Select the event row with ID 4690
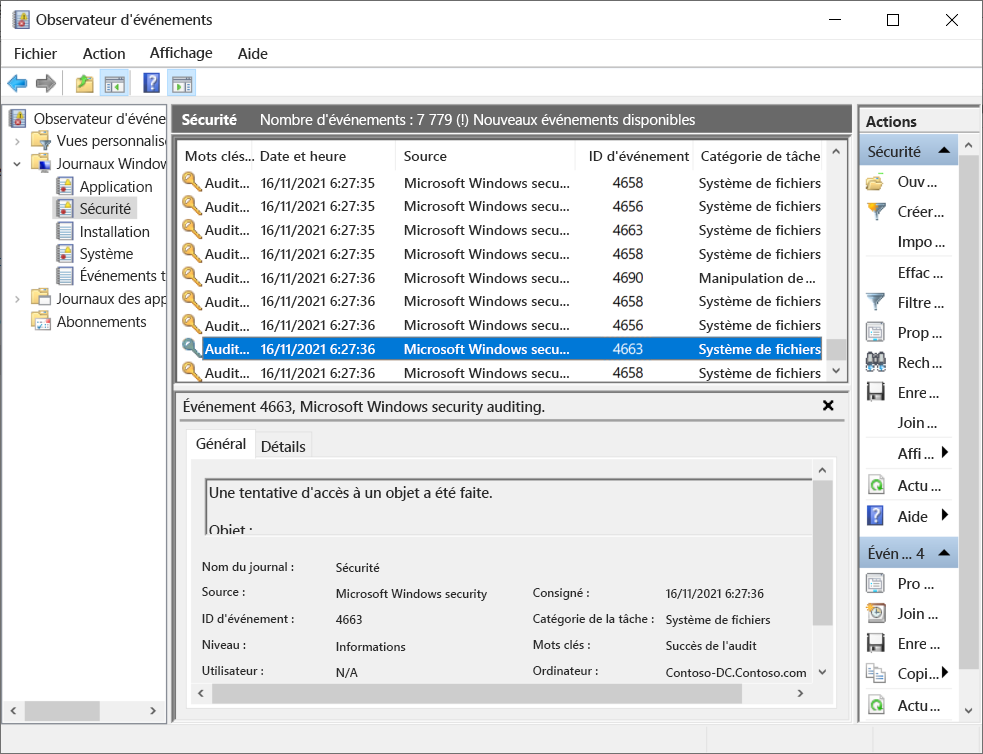 (x=500, y=277)
